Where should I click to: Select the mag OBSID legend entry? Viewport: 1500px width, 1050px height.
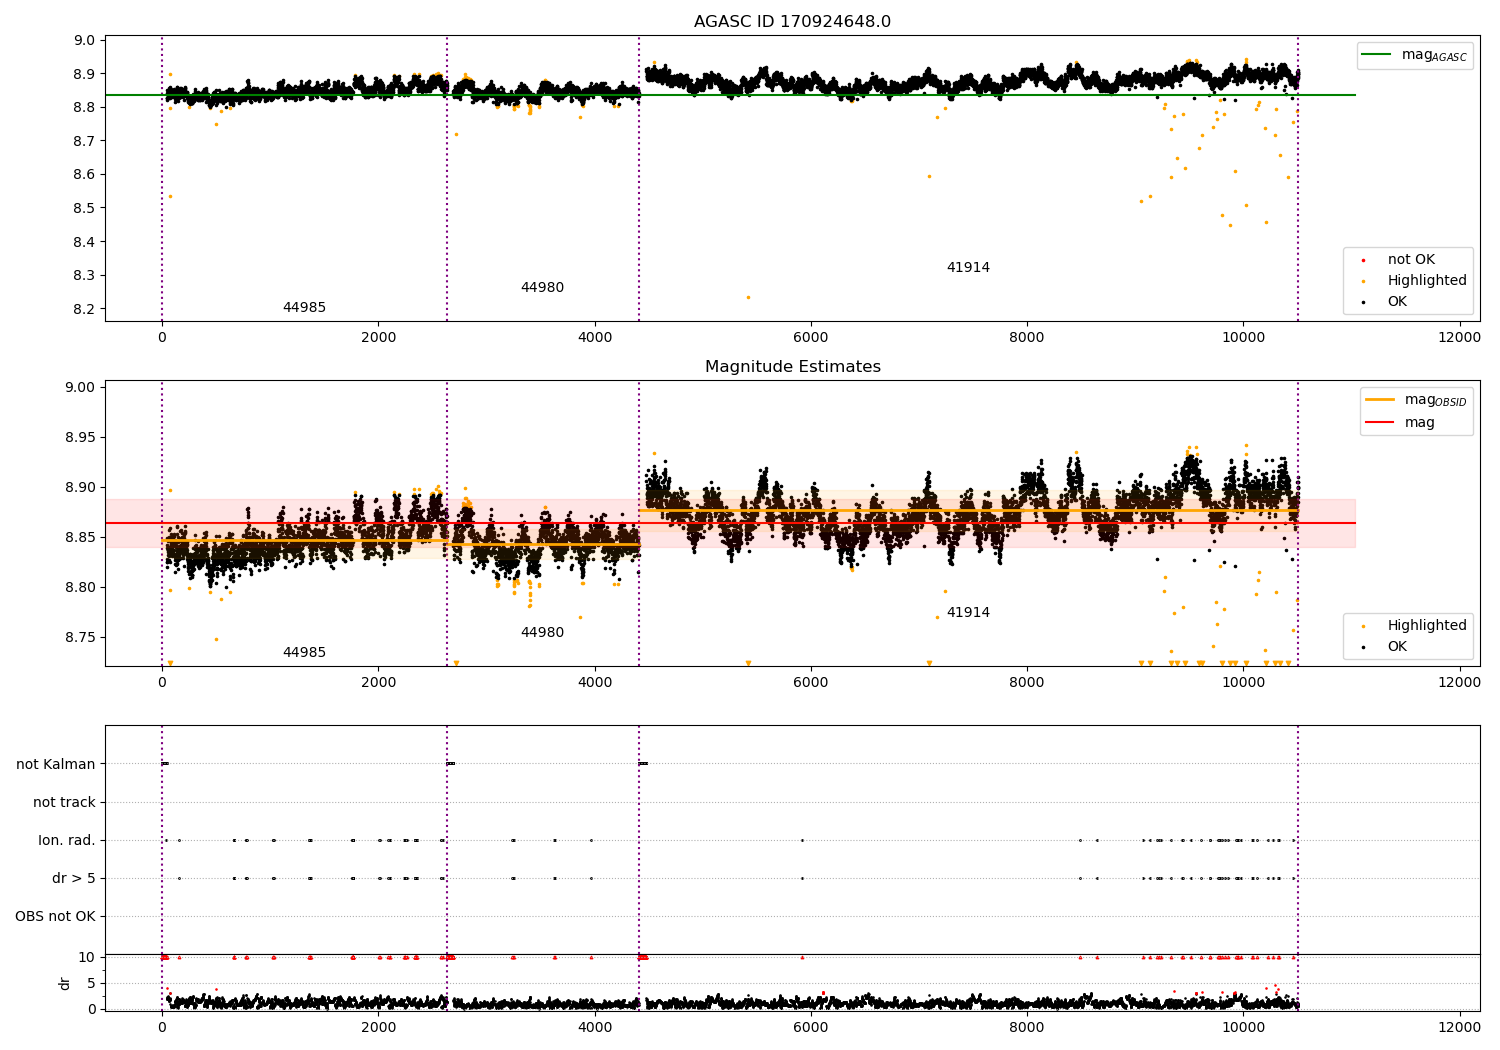tap(1416, 400)
